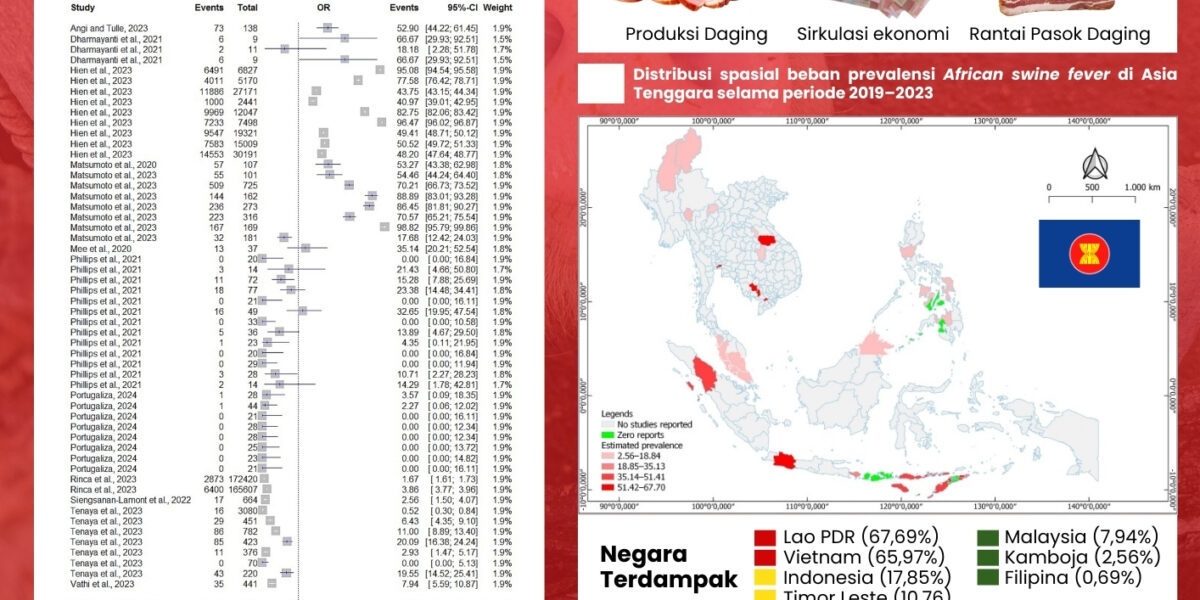Click the yellow swatch beside Indonesia
Screen dimensions: 1200x600
765,578
